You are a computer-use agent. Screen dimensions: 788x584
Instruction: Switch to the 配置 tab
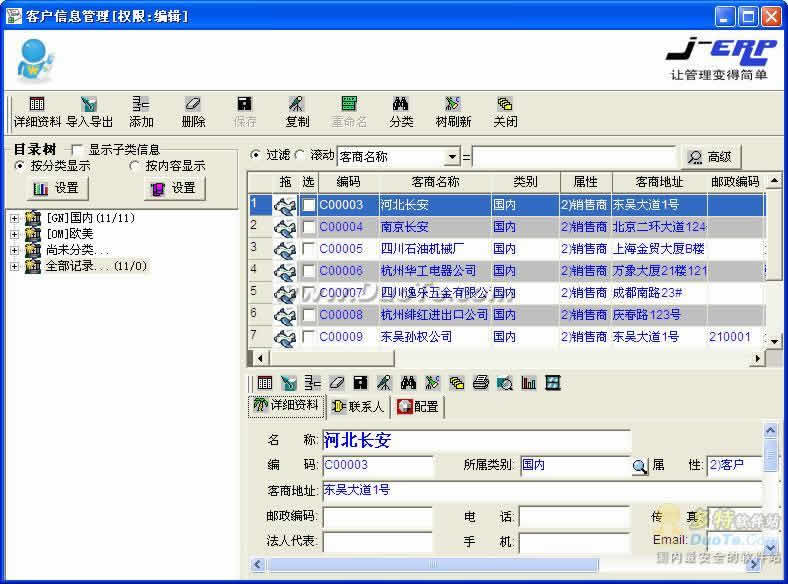(418, 407)
